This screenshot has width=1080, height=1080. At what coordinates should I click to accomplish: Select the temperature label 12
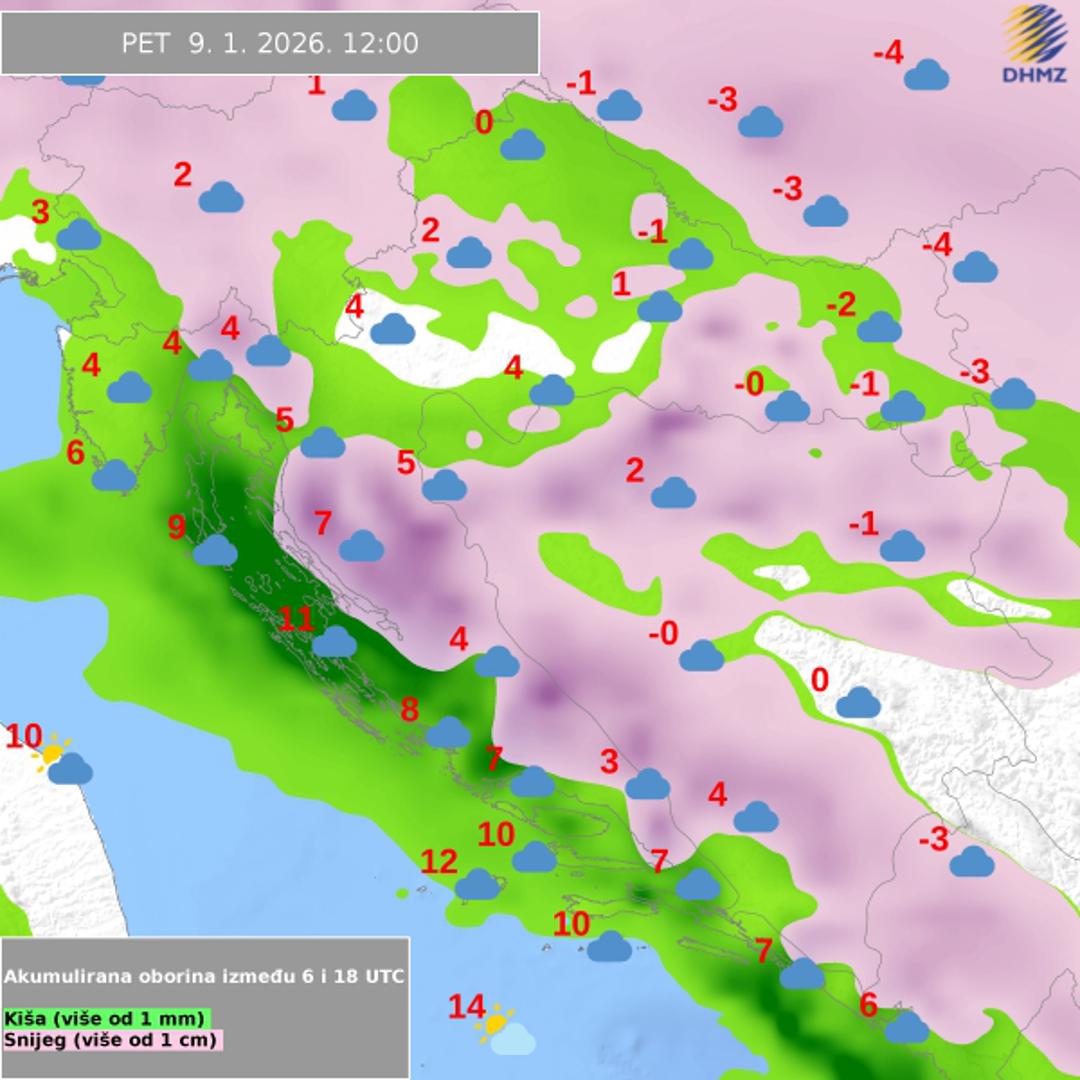pos(438,861)
